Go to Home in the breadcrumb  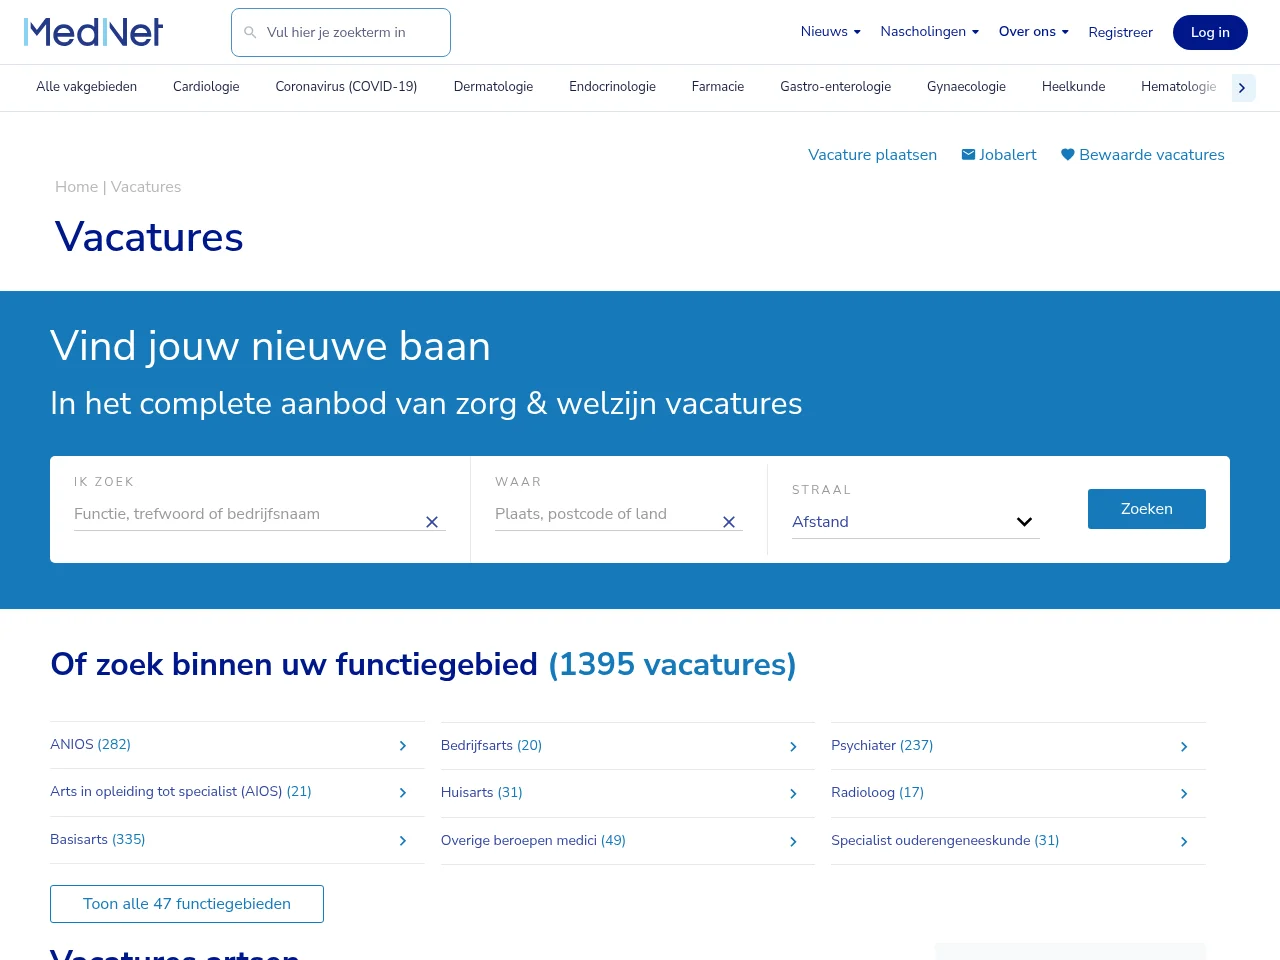pyautogui.click(x=76, y=187)
